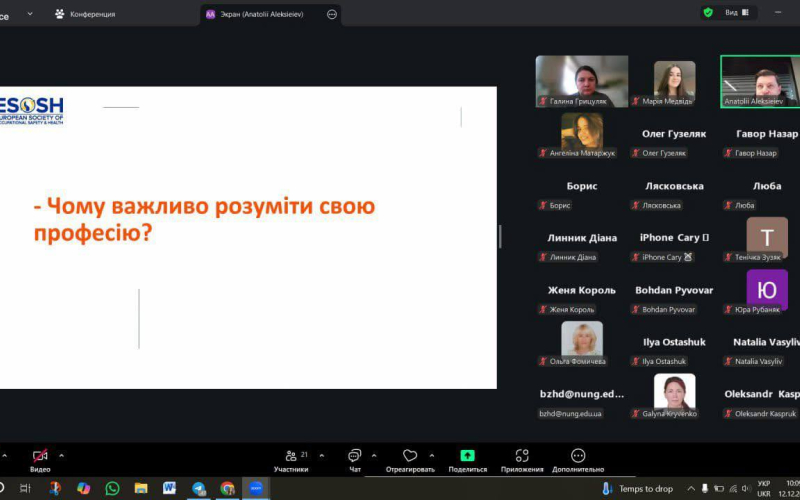Expand arrow next to Участники
Viewport: 800px width, 500px height.
click(316, 455)
